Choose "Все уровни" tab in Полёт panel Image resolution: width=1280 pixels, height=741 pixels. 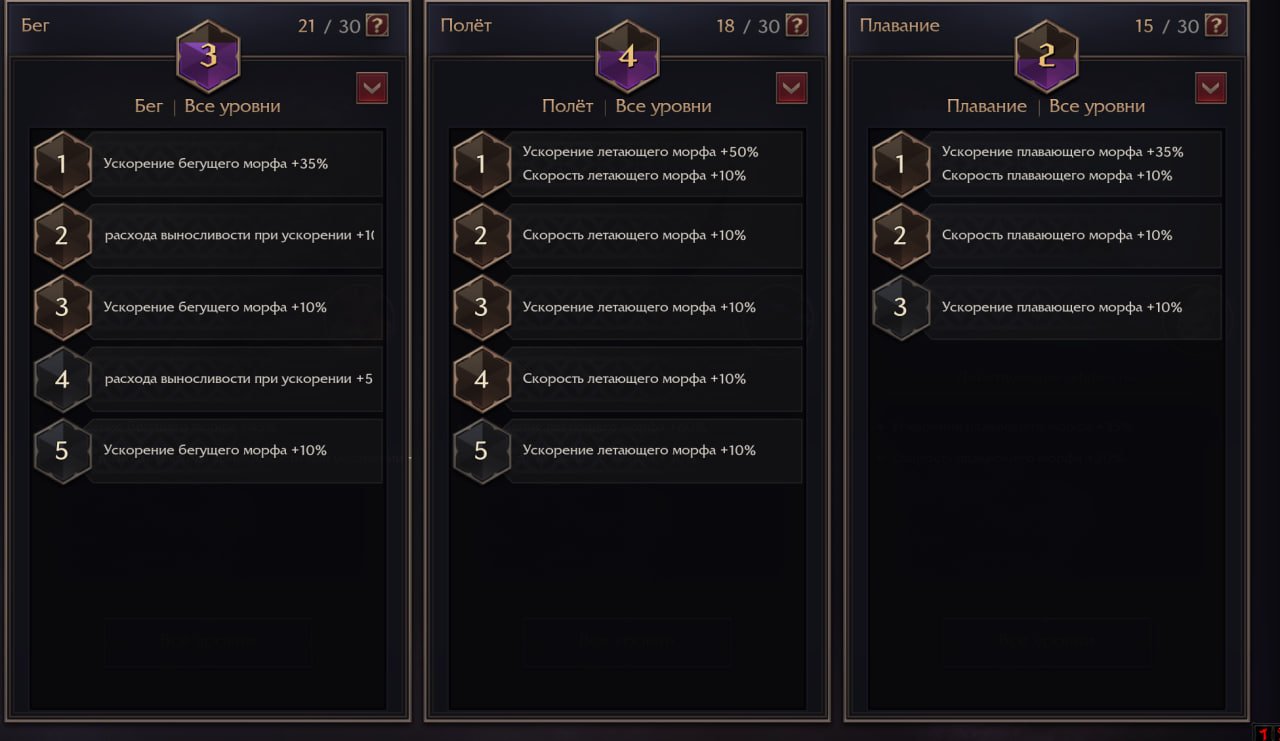coord(663,106)
